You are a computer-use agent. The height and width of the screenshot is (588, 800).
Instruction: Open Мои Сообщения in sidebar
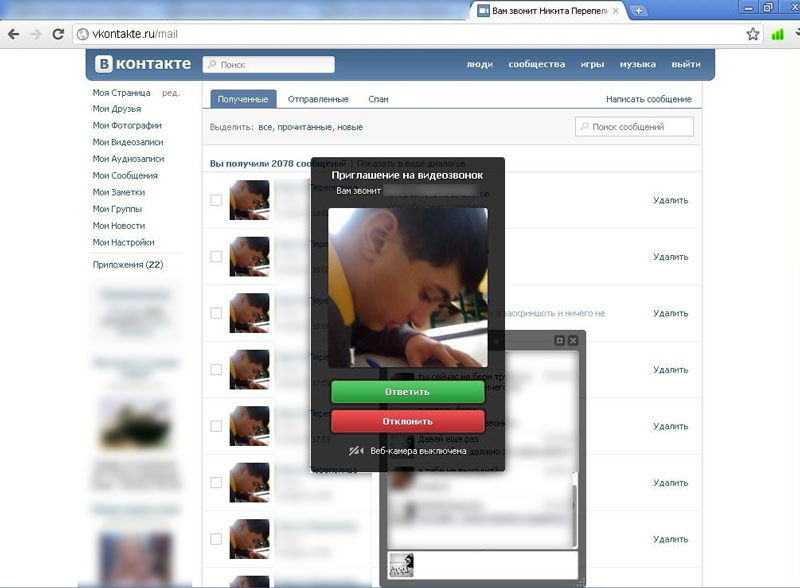pyautogui.click(x=125, y=176)
